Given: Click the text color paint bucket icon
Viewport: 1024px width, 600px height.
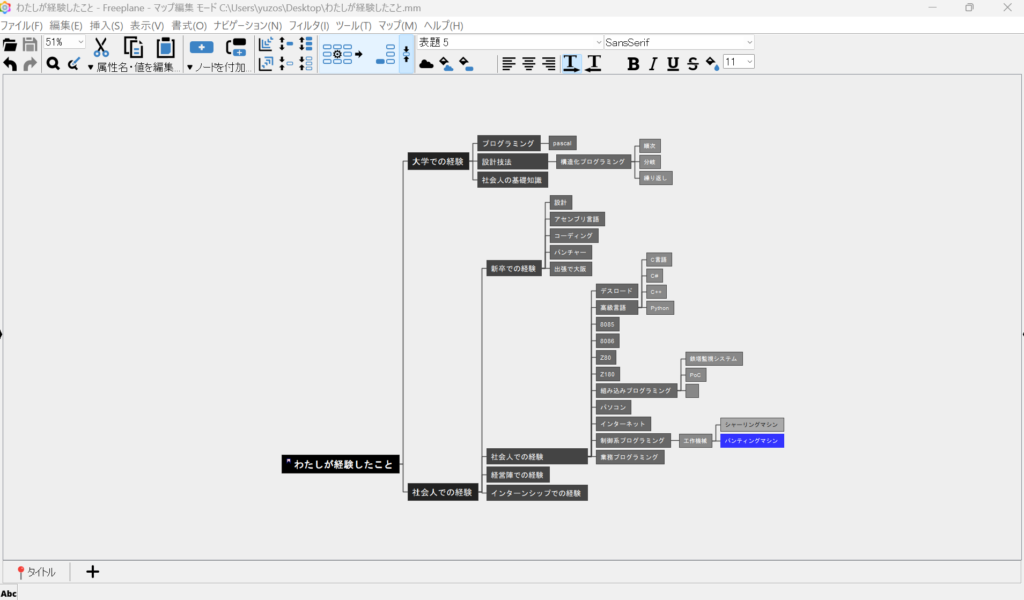Looking at the screenshot, I should pos(712,64).
